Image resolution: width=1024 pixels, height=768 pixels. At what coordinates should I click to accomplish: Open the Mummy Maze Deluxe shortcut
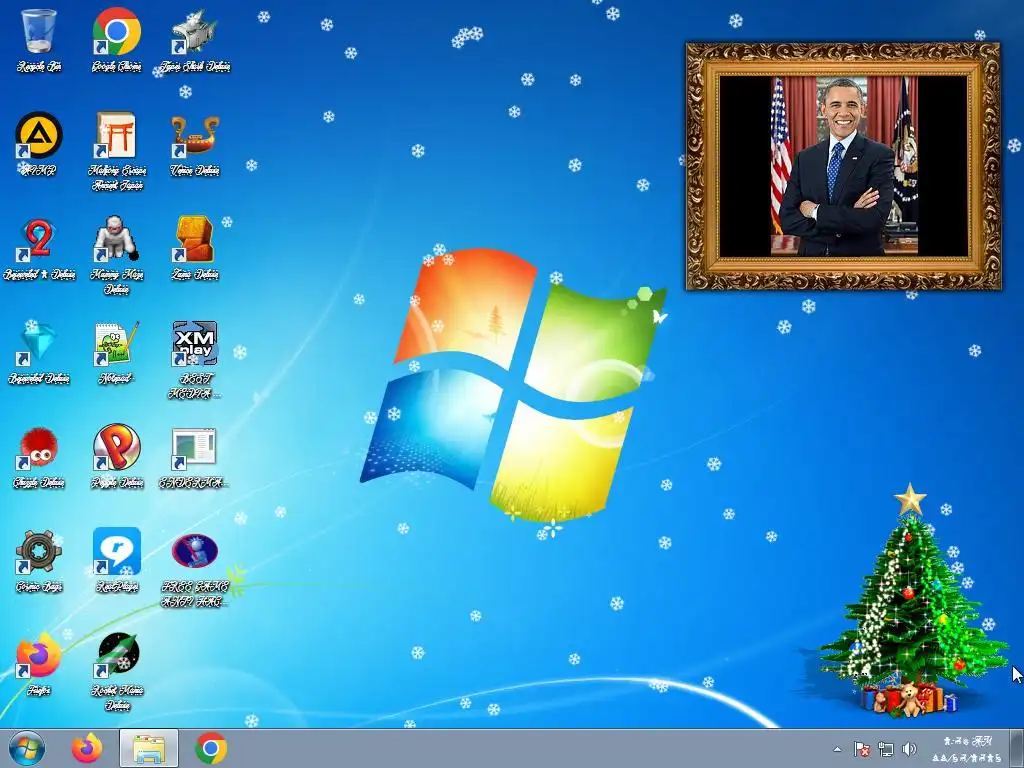[x=116, y=255]
